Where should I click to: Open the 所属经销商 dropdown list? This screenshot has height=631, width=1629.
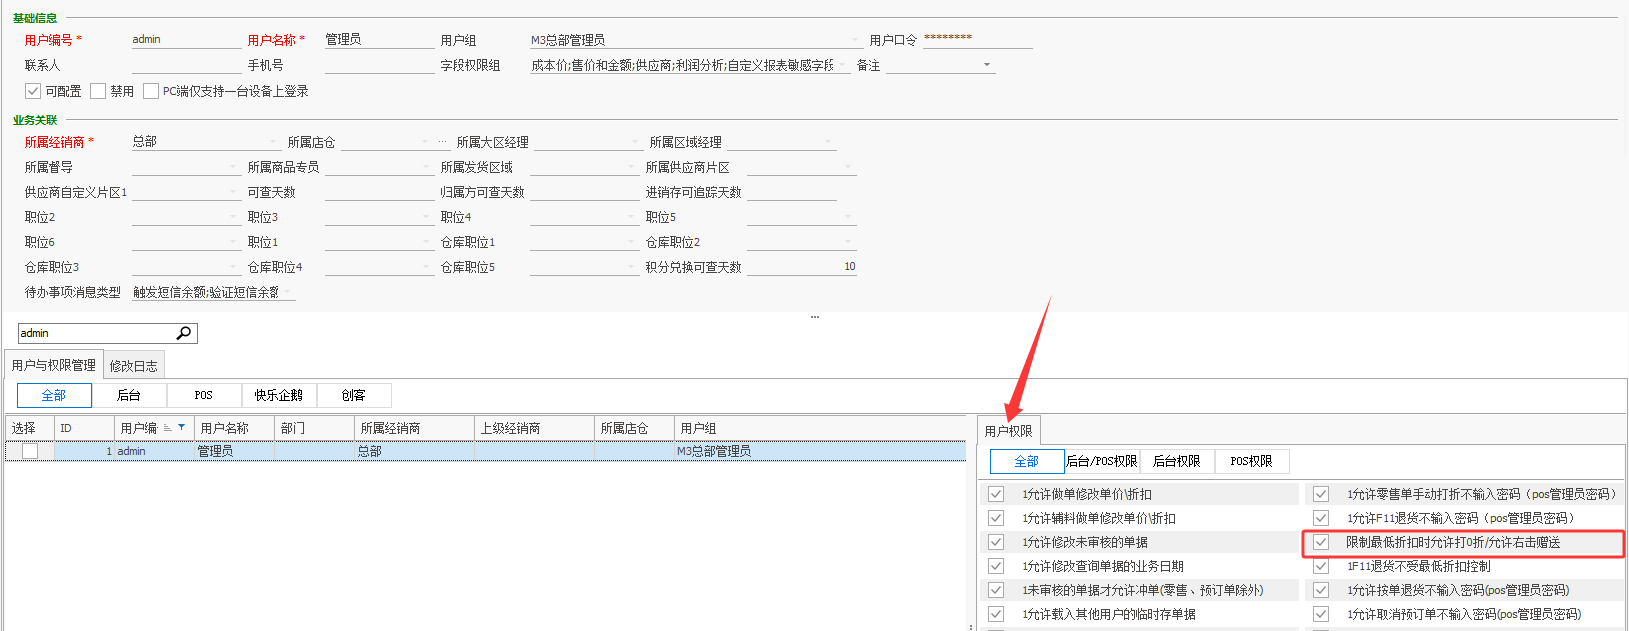(273, 142)
